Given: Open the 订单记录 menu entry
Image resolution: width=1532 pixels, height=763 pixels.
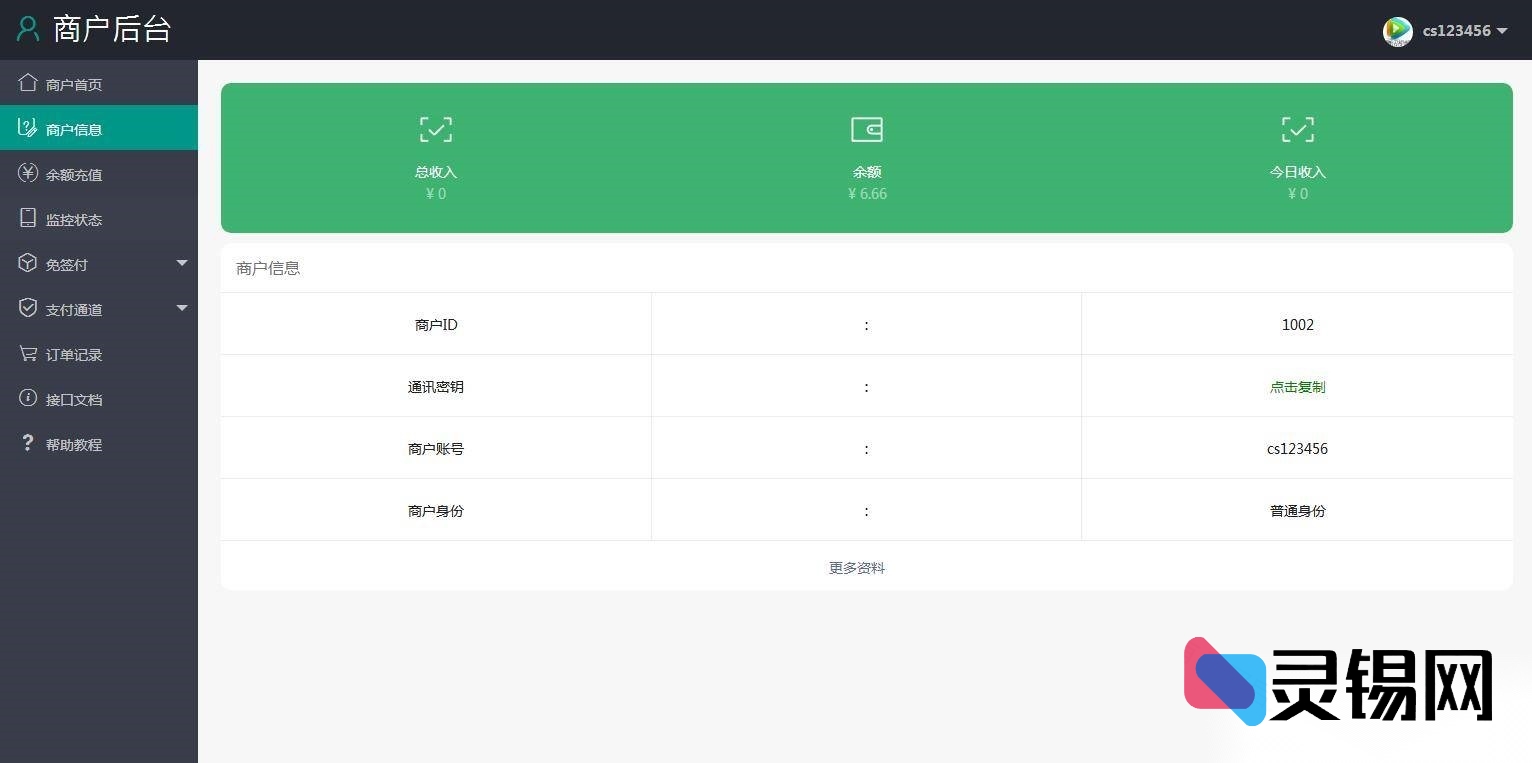Looking at the screenshot, I should point(72,354).
